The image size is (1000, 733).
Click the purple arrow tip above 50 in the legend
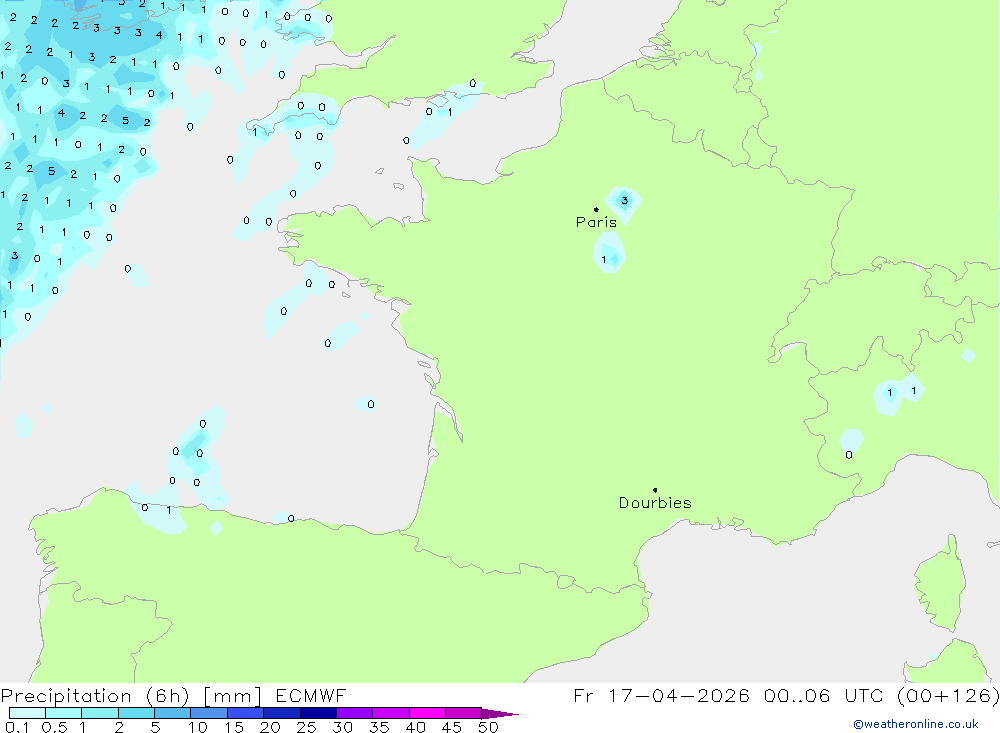coord(500,713)
